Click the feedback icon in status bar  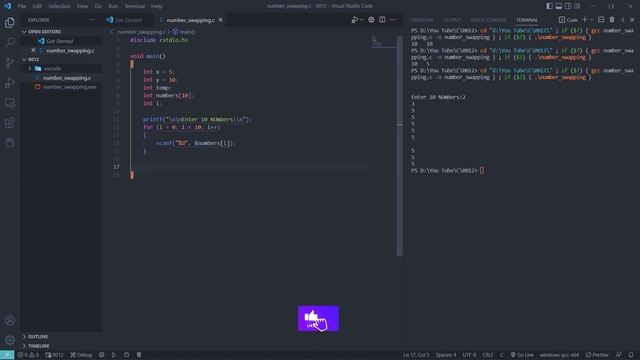click(619, 355)
